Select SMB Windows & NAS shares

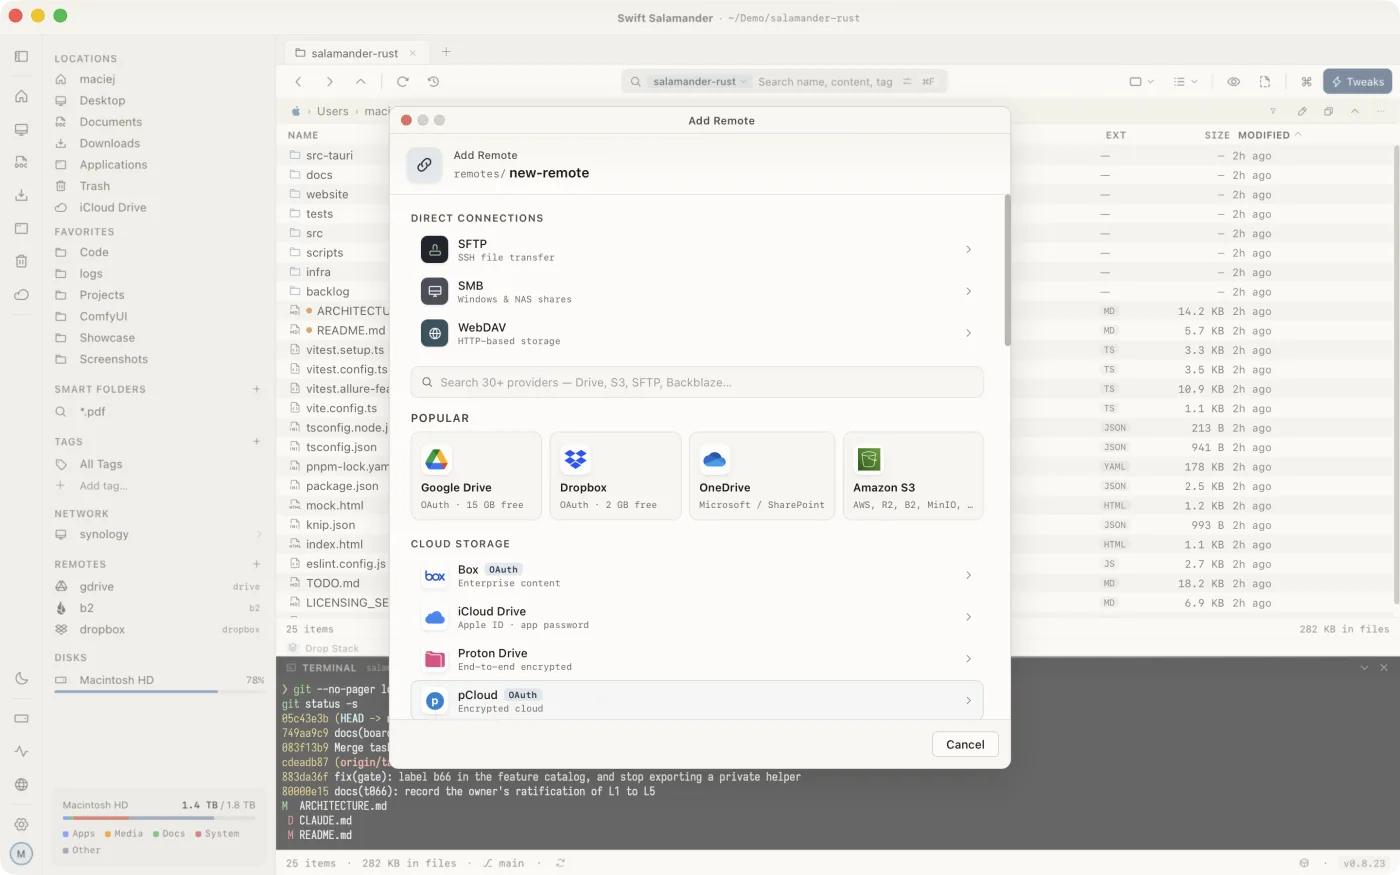pyautogui.click(x=697, y=292)
